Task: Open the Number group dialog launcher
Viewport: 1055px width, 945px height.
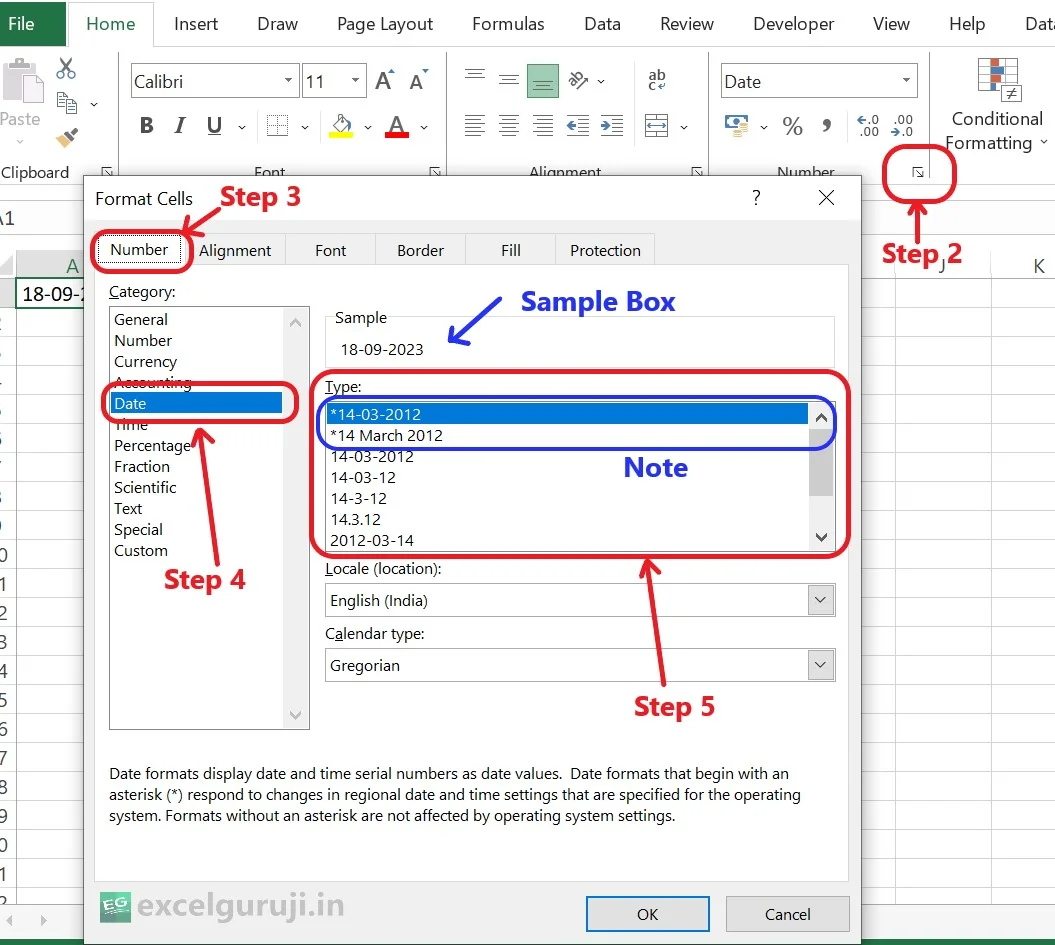Action: (x=918, y=173)
